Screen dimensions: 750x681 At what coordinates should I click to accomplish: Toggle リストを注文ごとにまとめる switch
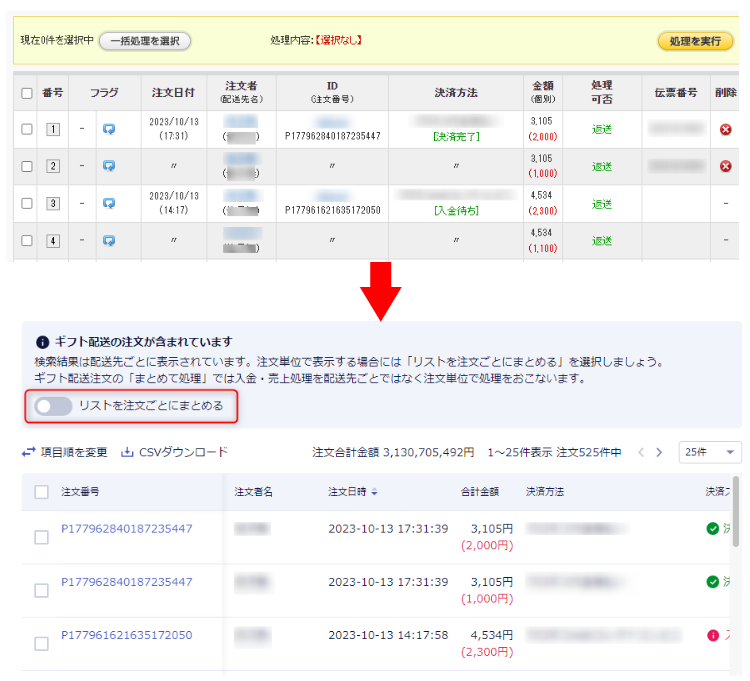coord(53,406)
